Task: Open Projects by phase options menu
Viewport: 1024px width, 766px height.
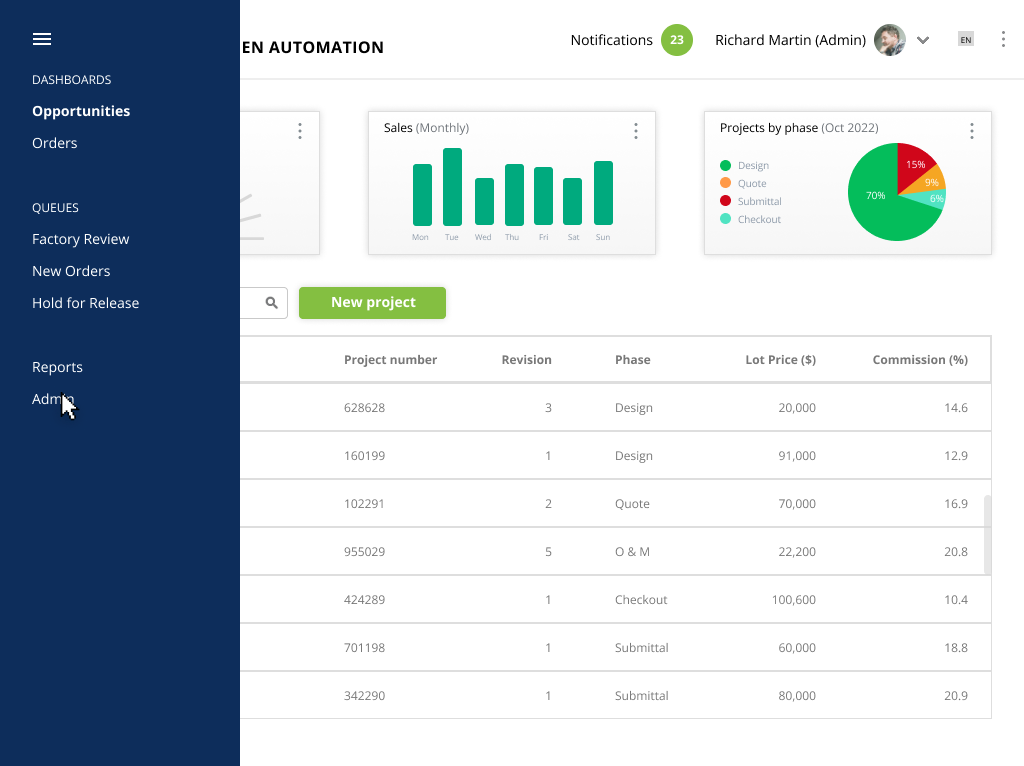Action: pos(972,131)
